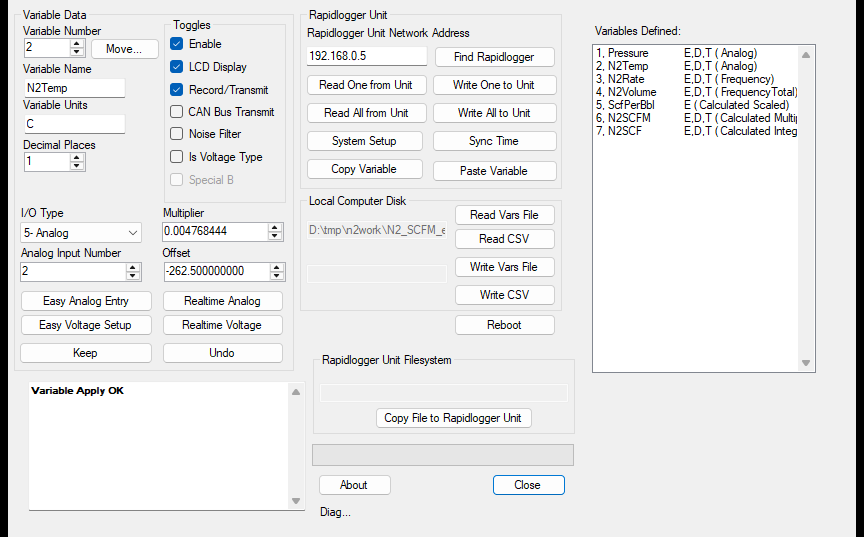864x537 pixels.
Task: Open Easy Voltage Setup
Action: point(86,325)
